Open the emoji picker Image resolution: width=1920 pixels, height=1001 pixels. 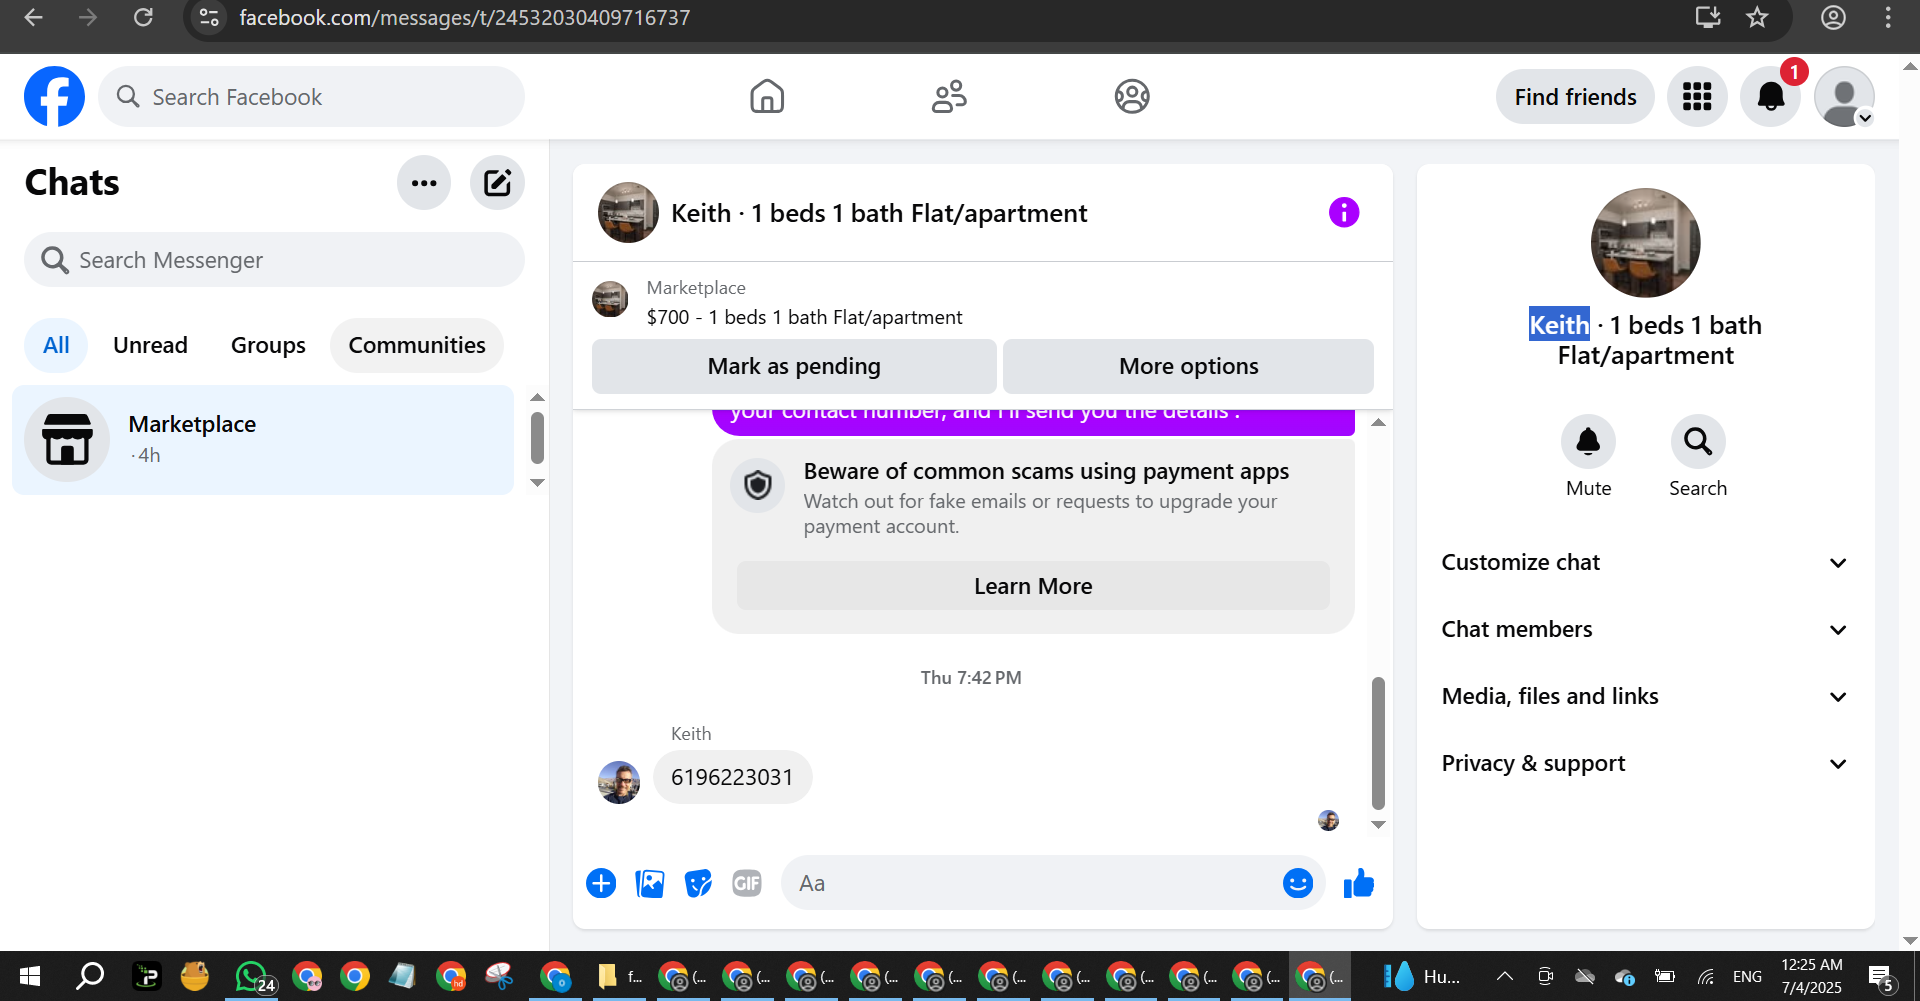click(x=1297, y=883)
